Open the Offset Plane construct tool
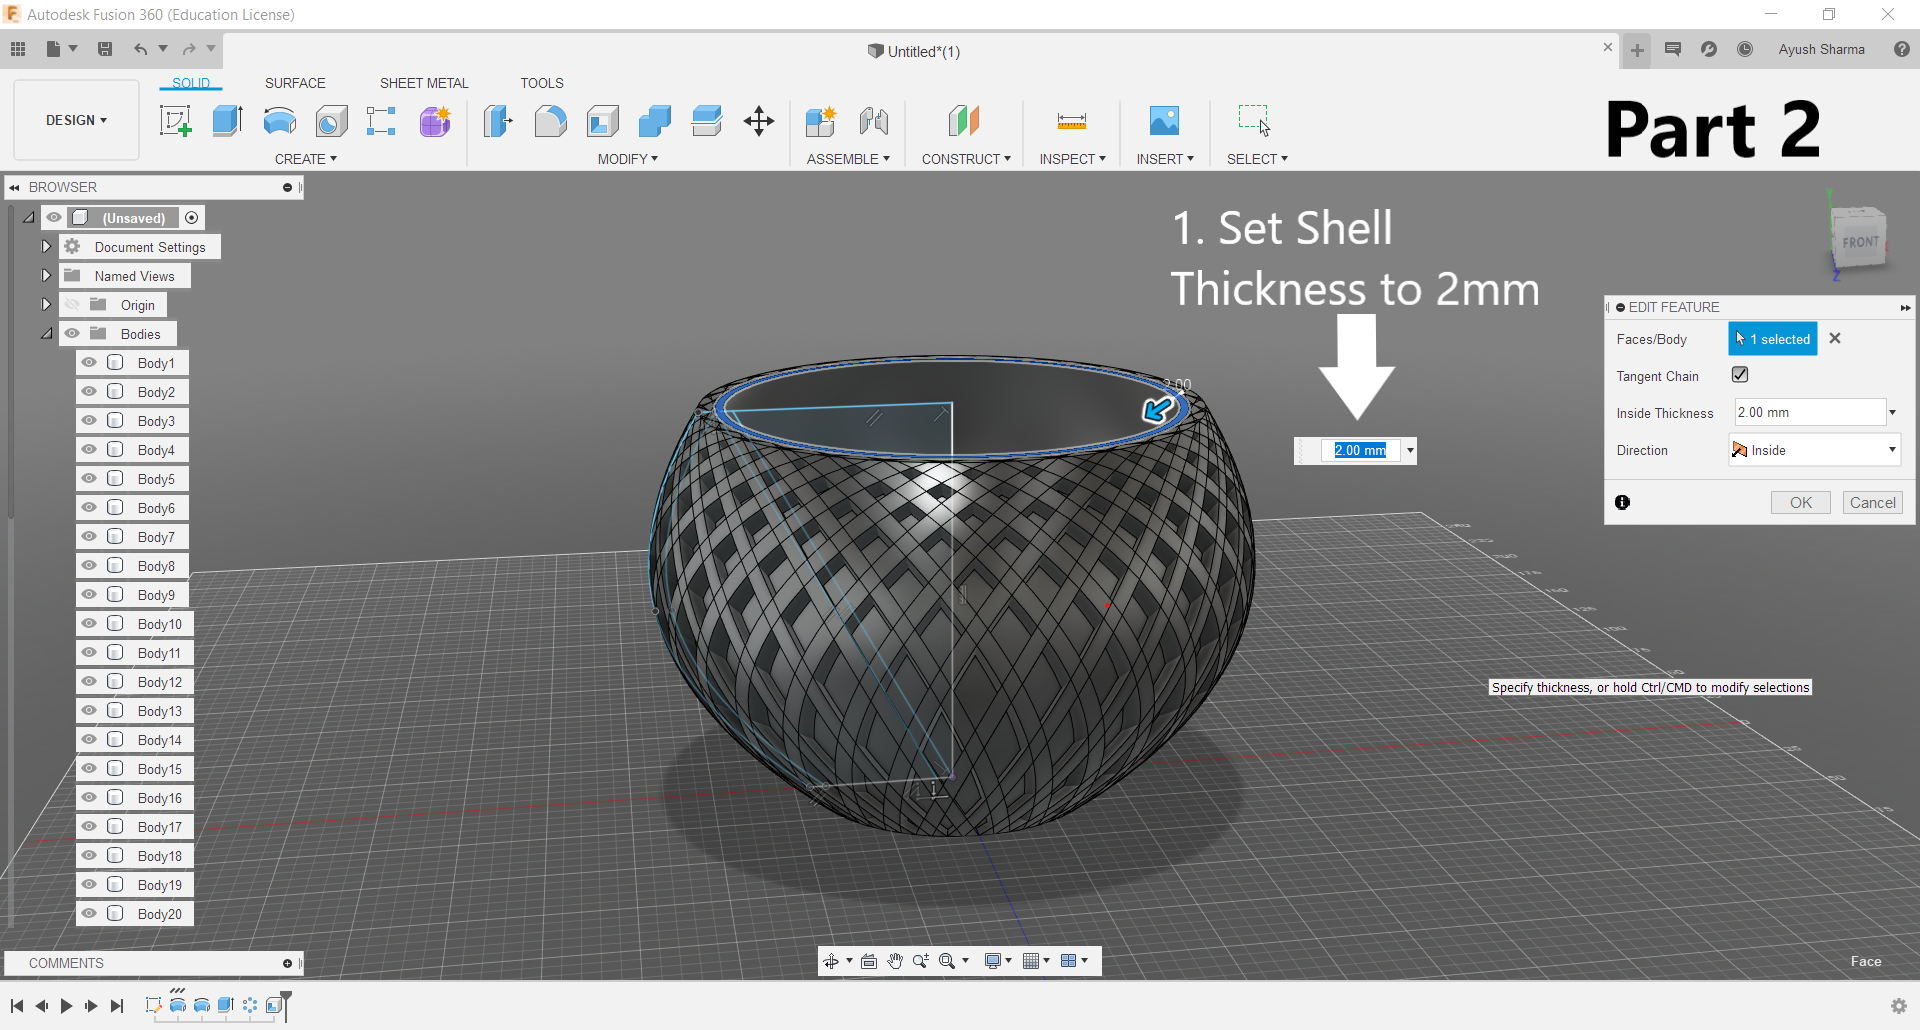Image resolution: width=1920 pixels, height=1030 pixels. (964, 121)
